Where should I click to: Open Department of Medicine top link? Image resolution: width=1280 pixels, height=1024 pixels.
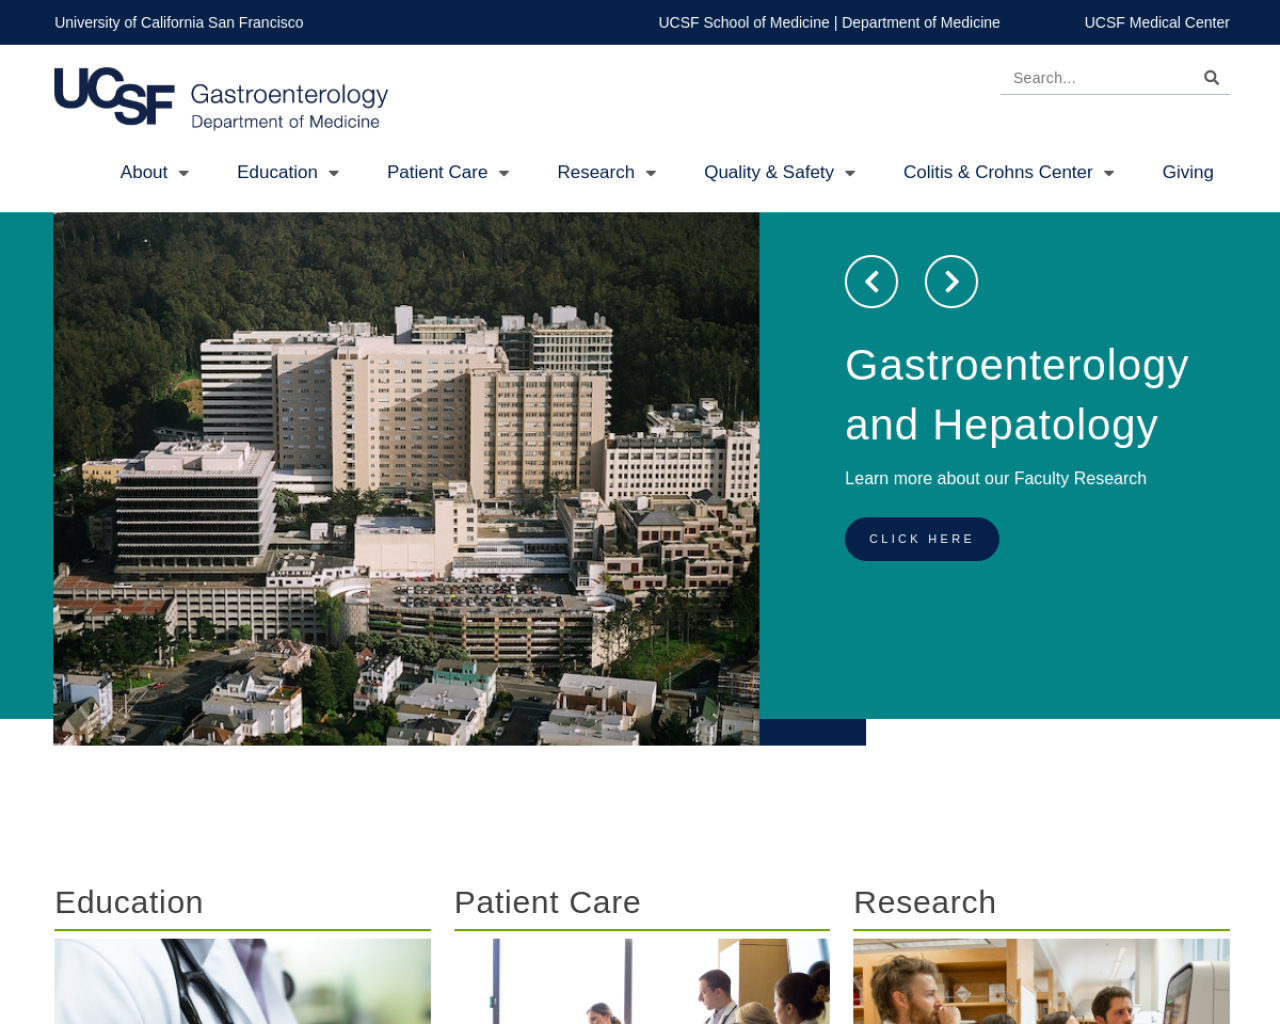pos(921,22)
